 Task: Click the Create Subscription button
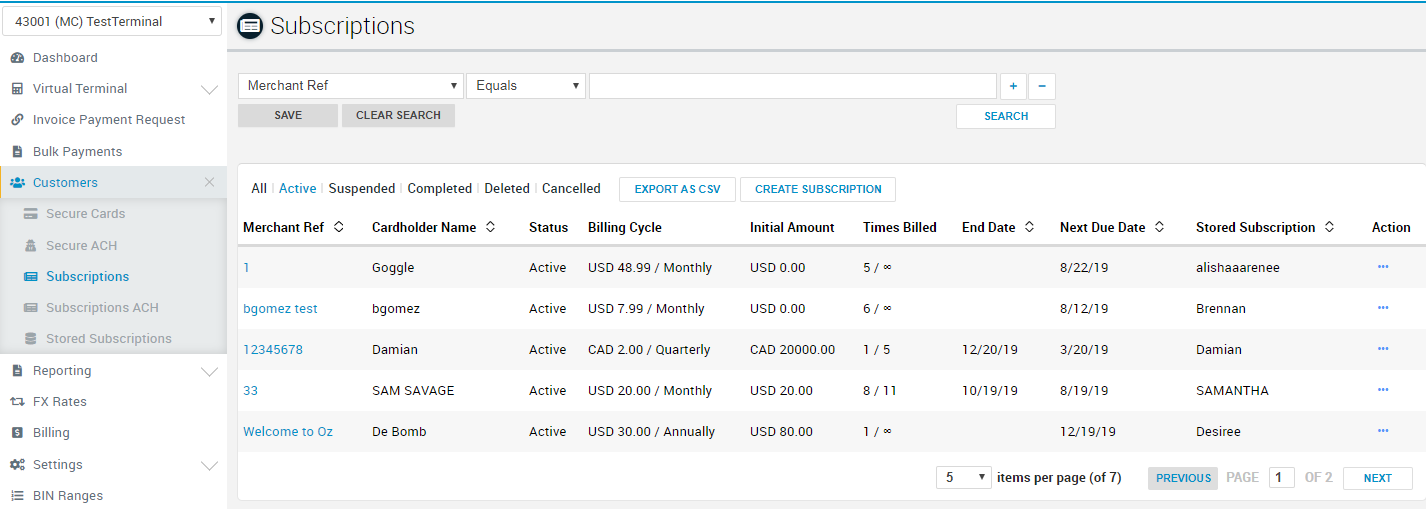[817, 189]
